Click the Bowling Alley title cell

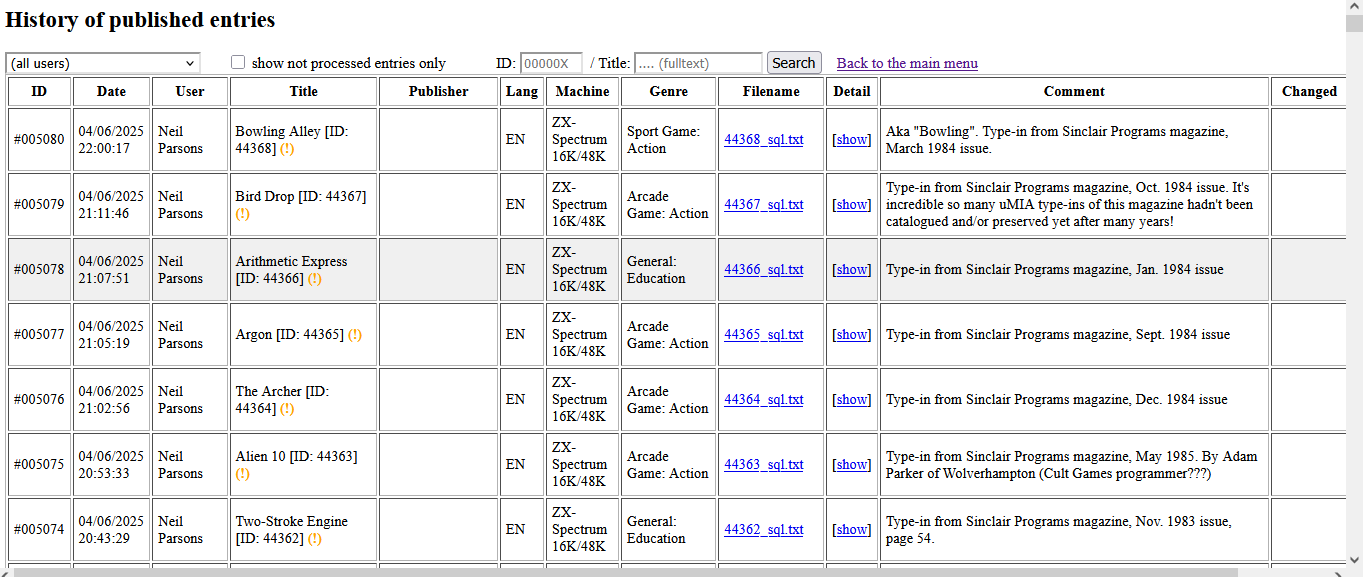point(304,139)
